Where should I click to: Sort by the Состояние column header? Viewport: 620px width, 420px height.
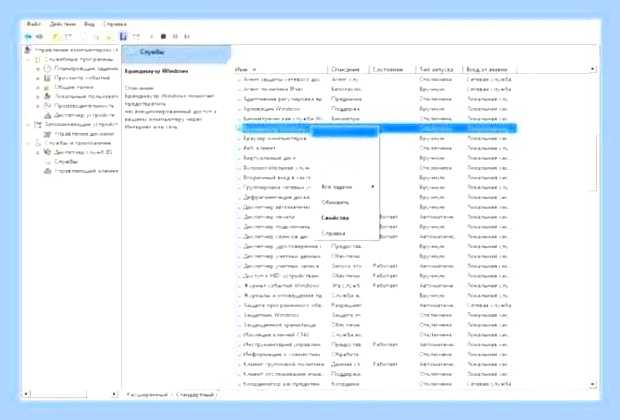click(x=392, y=69)
